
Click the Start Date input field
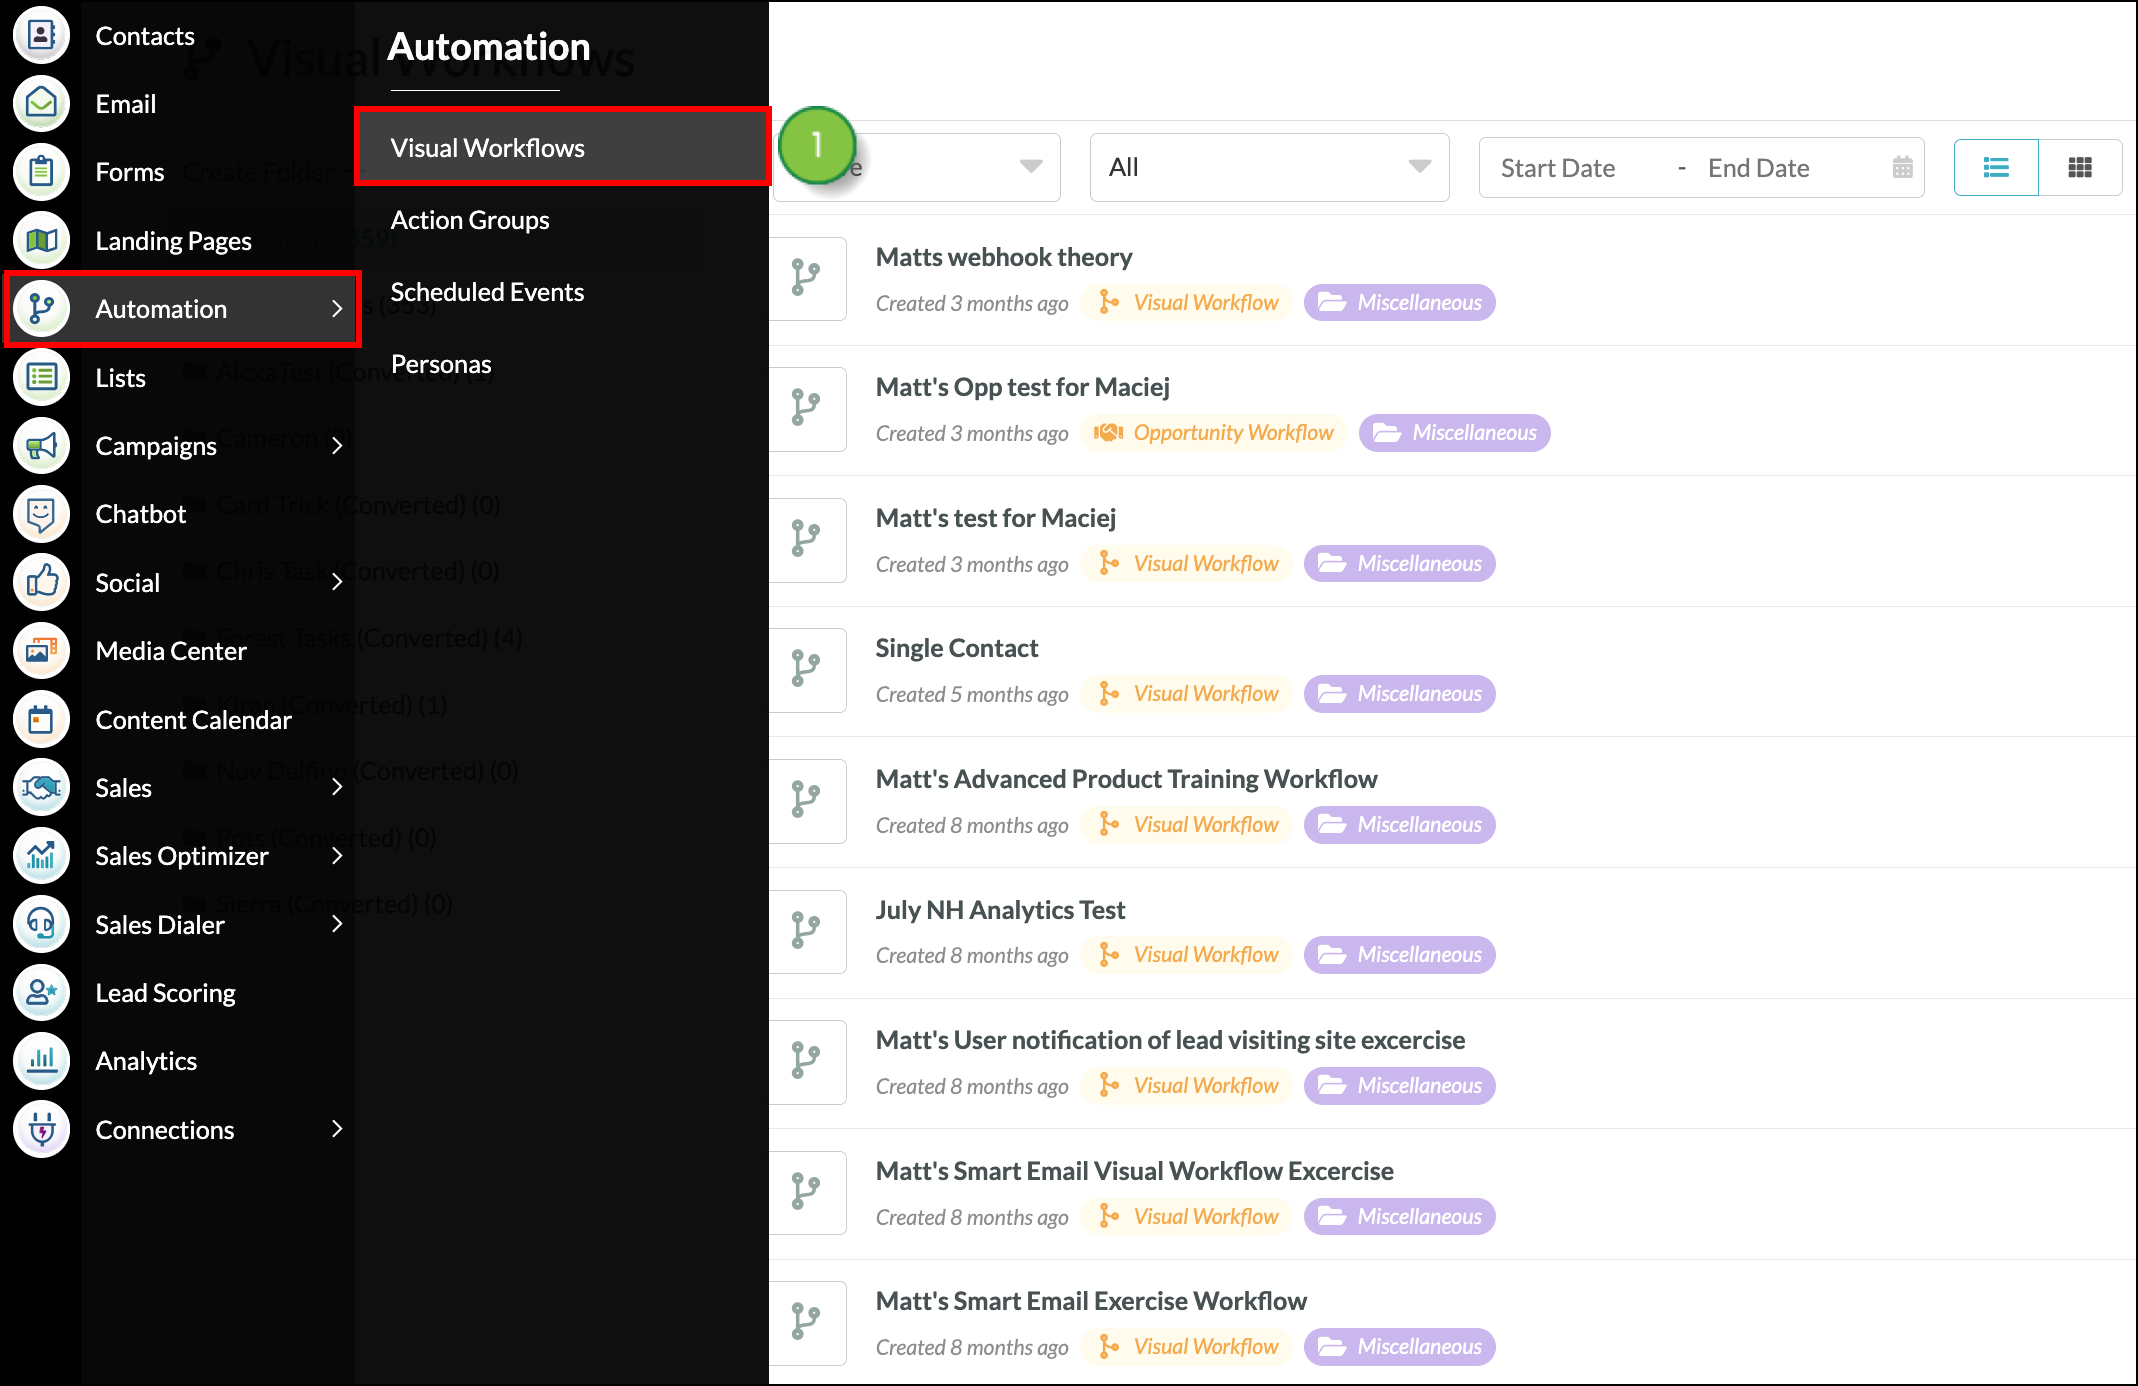click(x=1558, y=167)
